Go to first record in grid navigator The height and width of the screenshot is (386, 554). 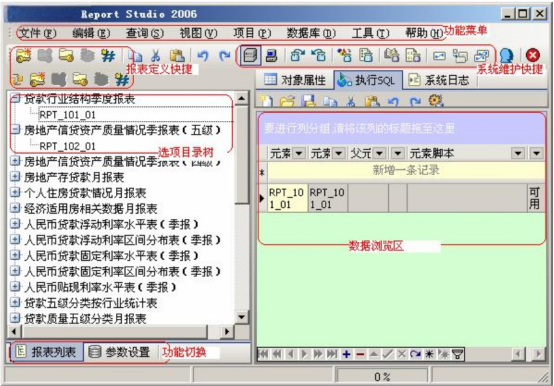[263, 354]
